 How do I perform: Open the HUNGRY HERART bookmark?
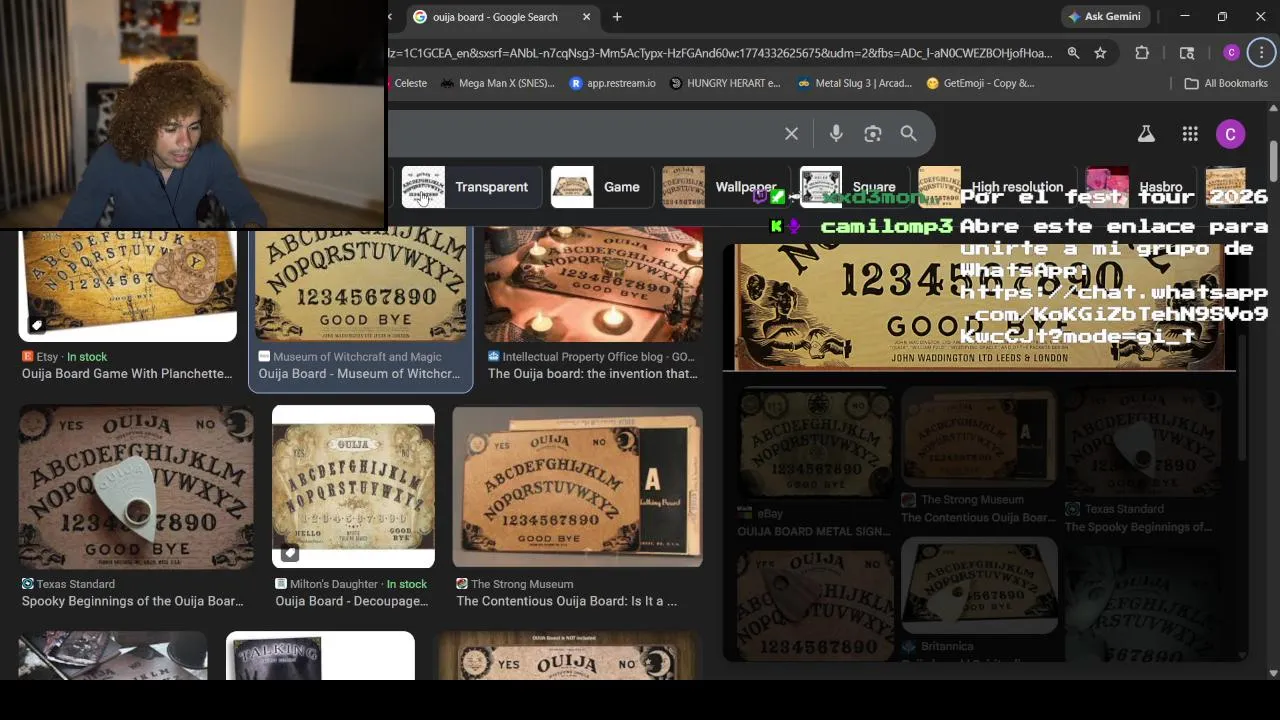point(724,83)
